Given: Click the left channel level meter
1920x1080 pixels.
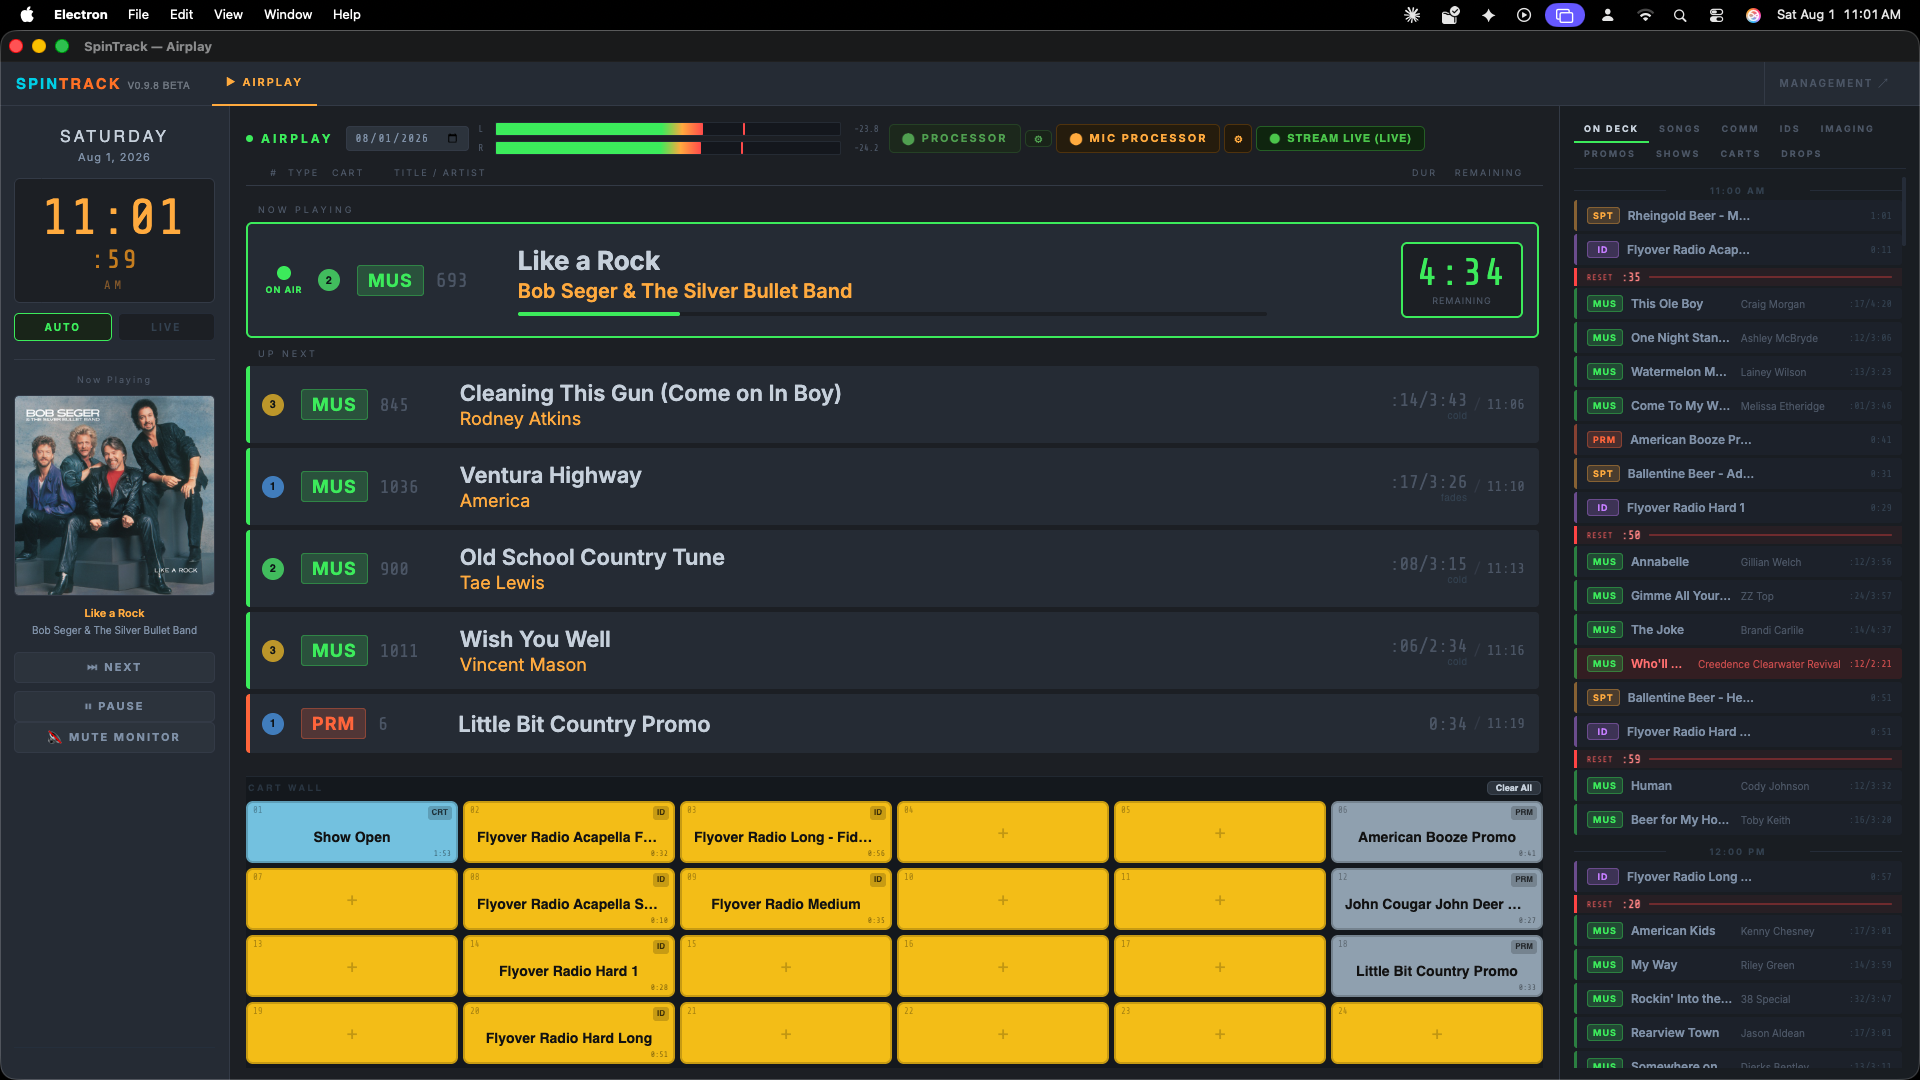Looking at the screenshot, I should [668, 129].
